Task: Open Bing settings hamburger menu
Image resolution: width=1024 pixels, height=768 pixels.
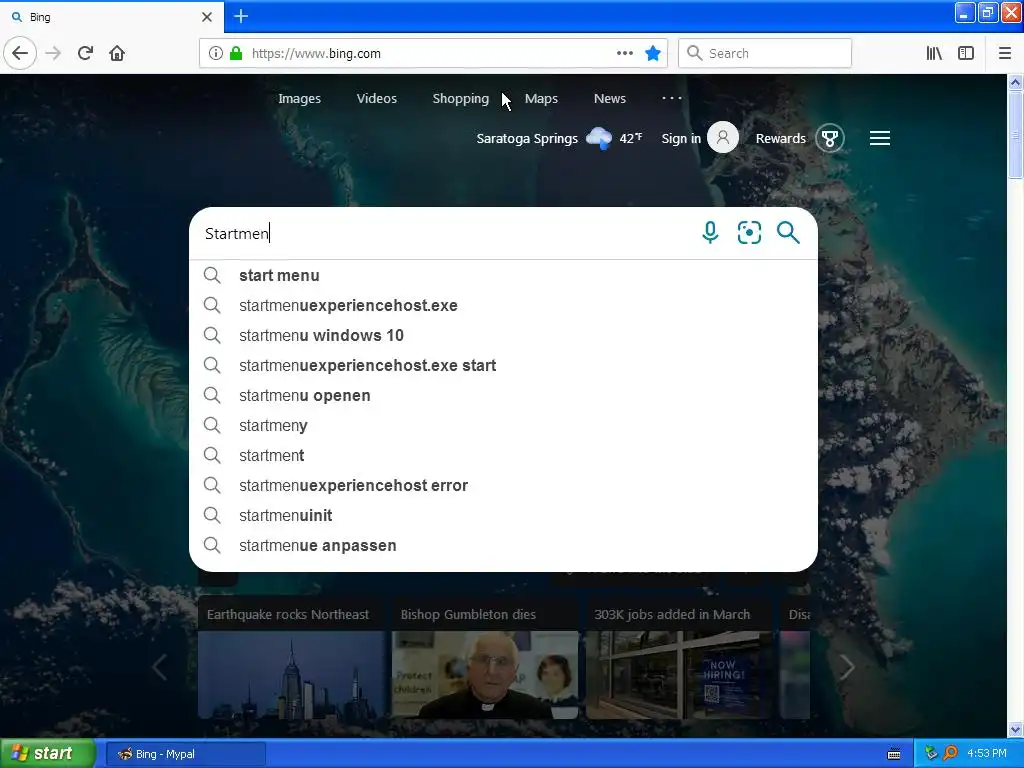Action: [880, 138]
